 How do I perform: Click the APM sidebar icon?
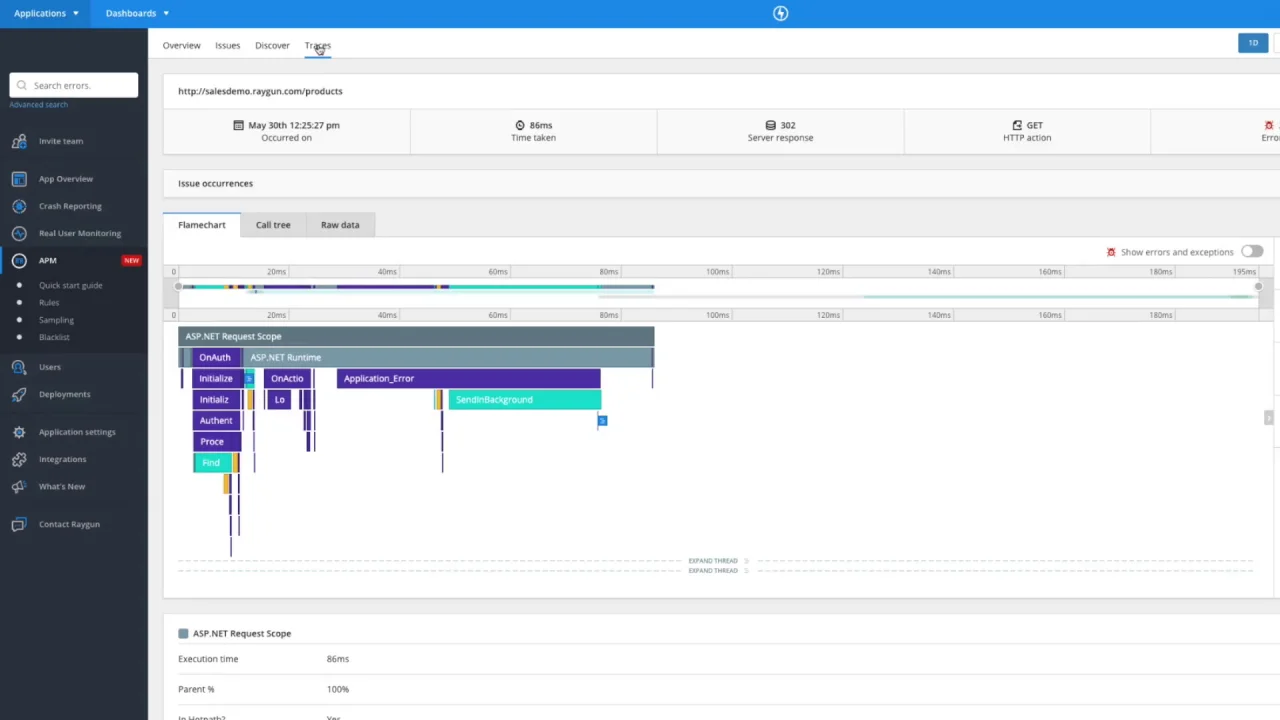pos(19,260)
